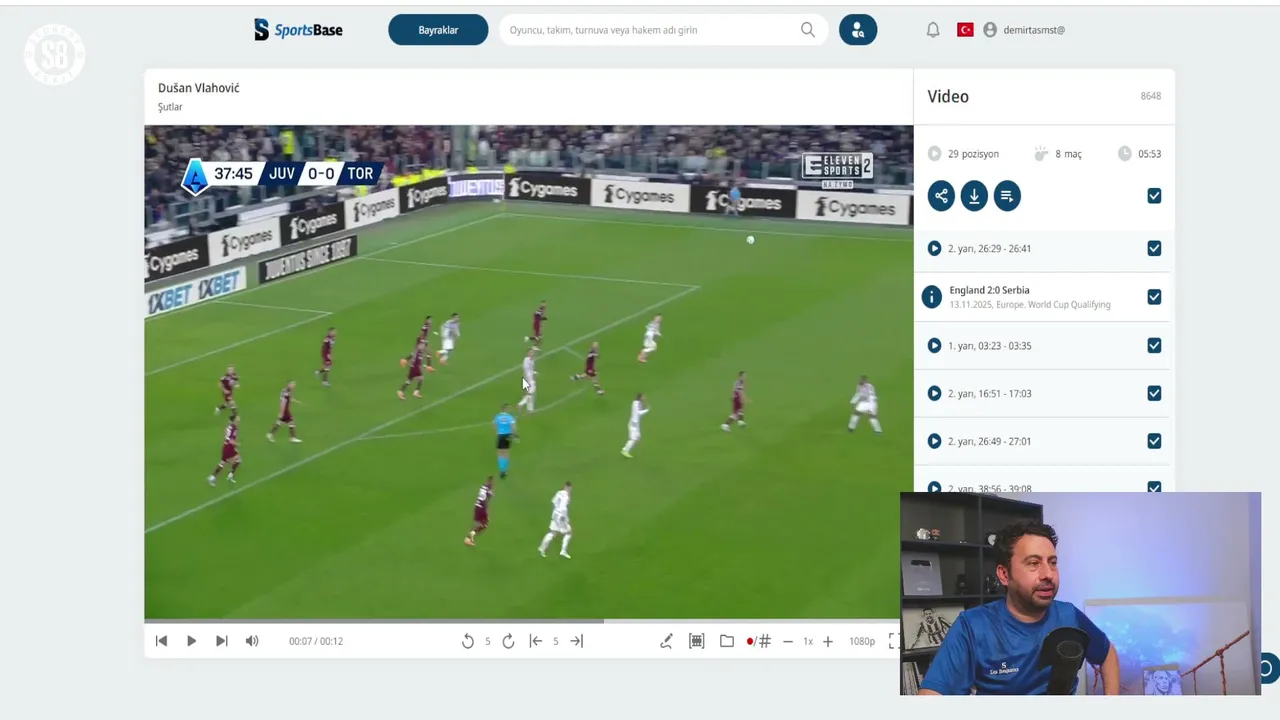The image size is (1280, 720).
Task: Click the 1x playback speed value
Action: 808,641
